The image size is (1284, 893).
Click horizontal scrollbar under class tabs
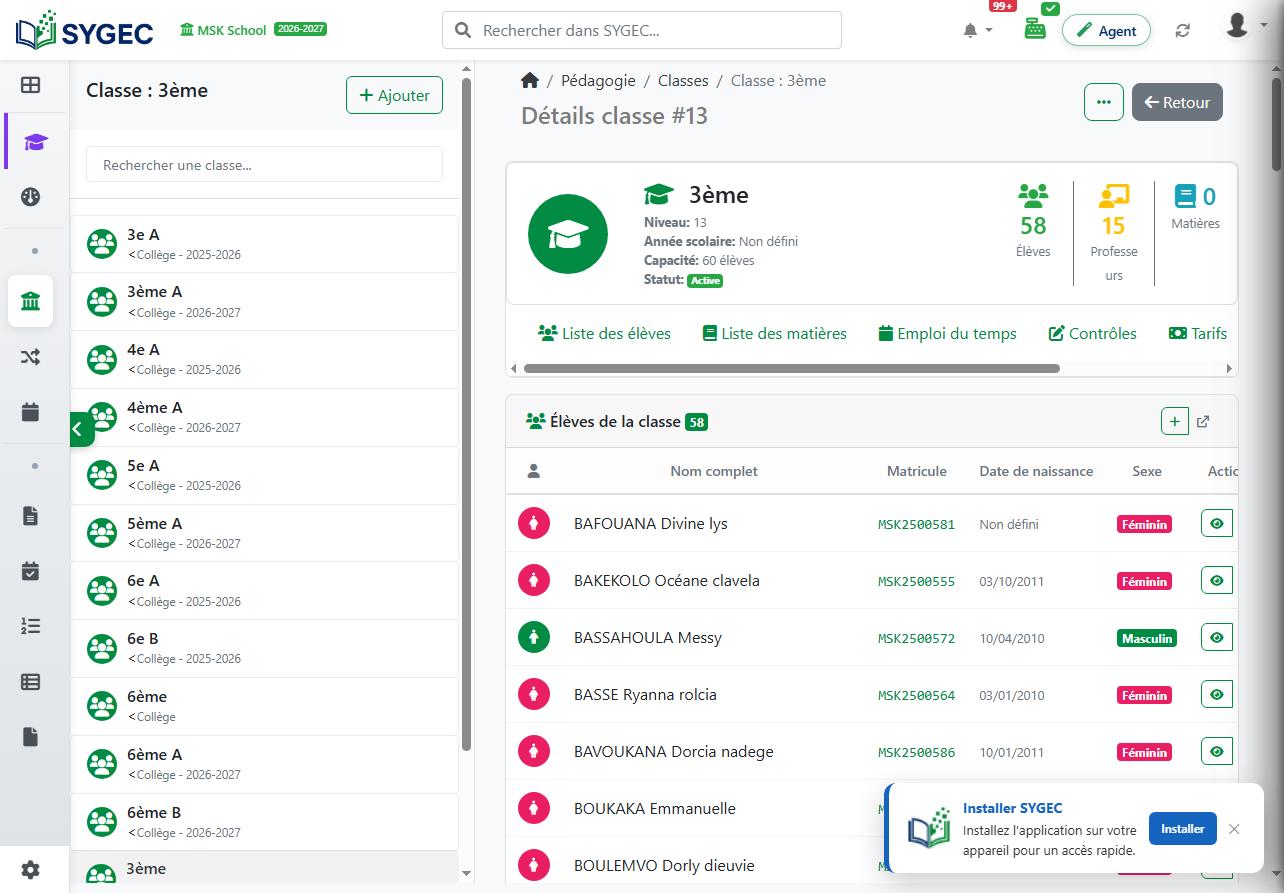tap(791, 368)
